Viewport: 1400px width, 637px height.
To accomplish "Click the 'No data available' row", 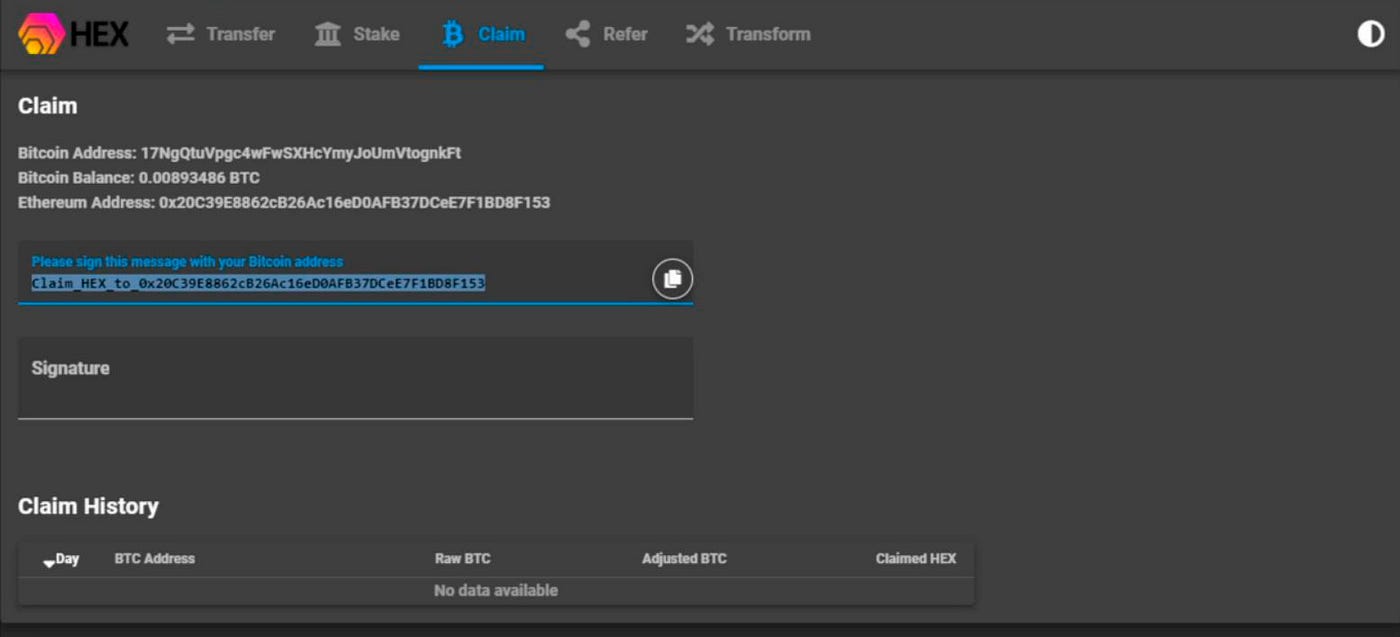I will pos(496,591).
